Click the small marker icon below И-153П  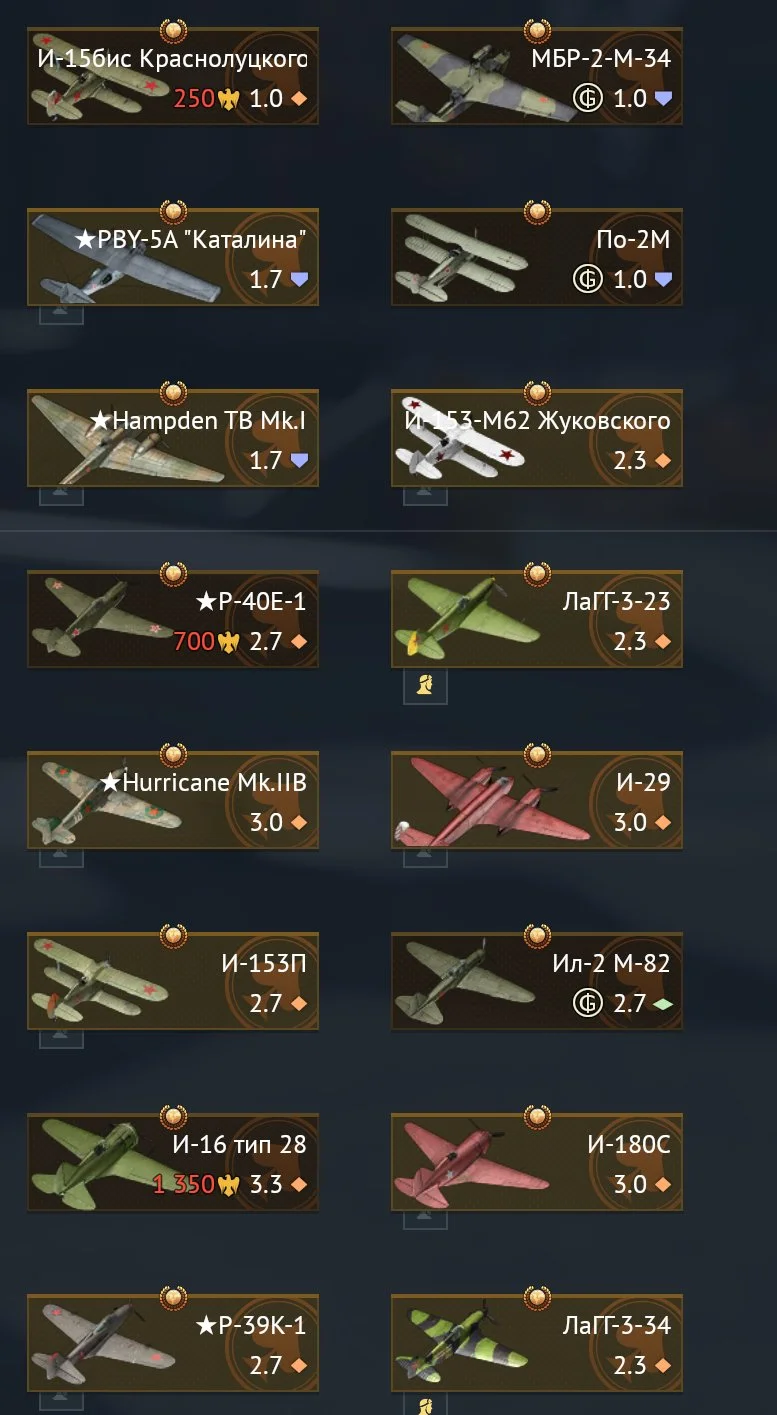(x=61, y=1038)
